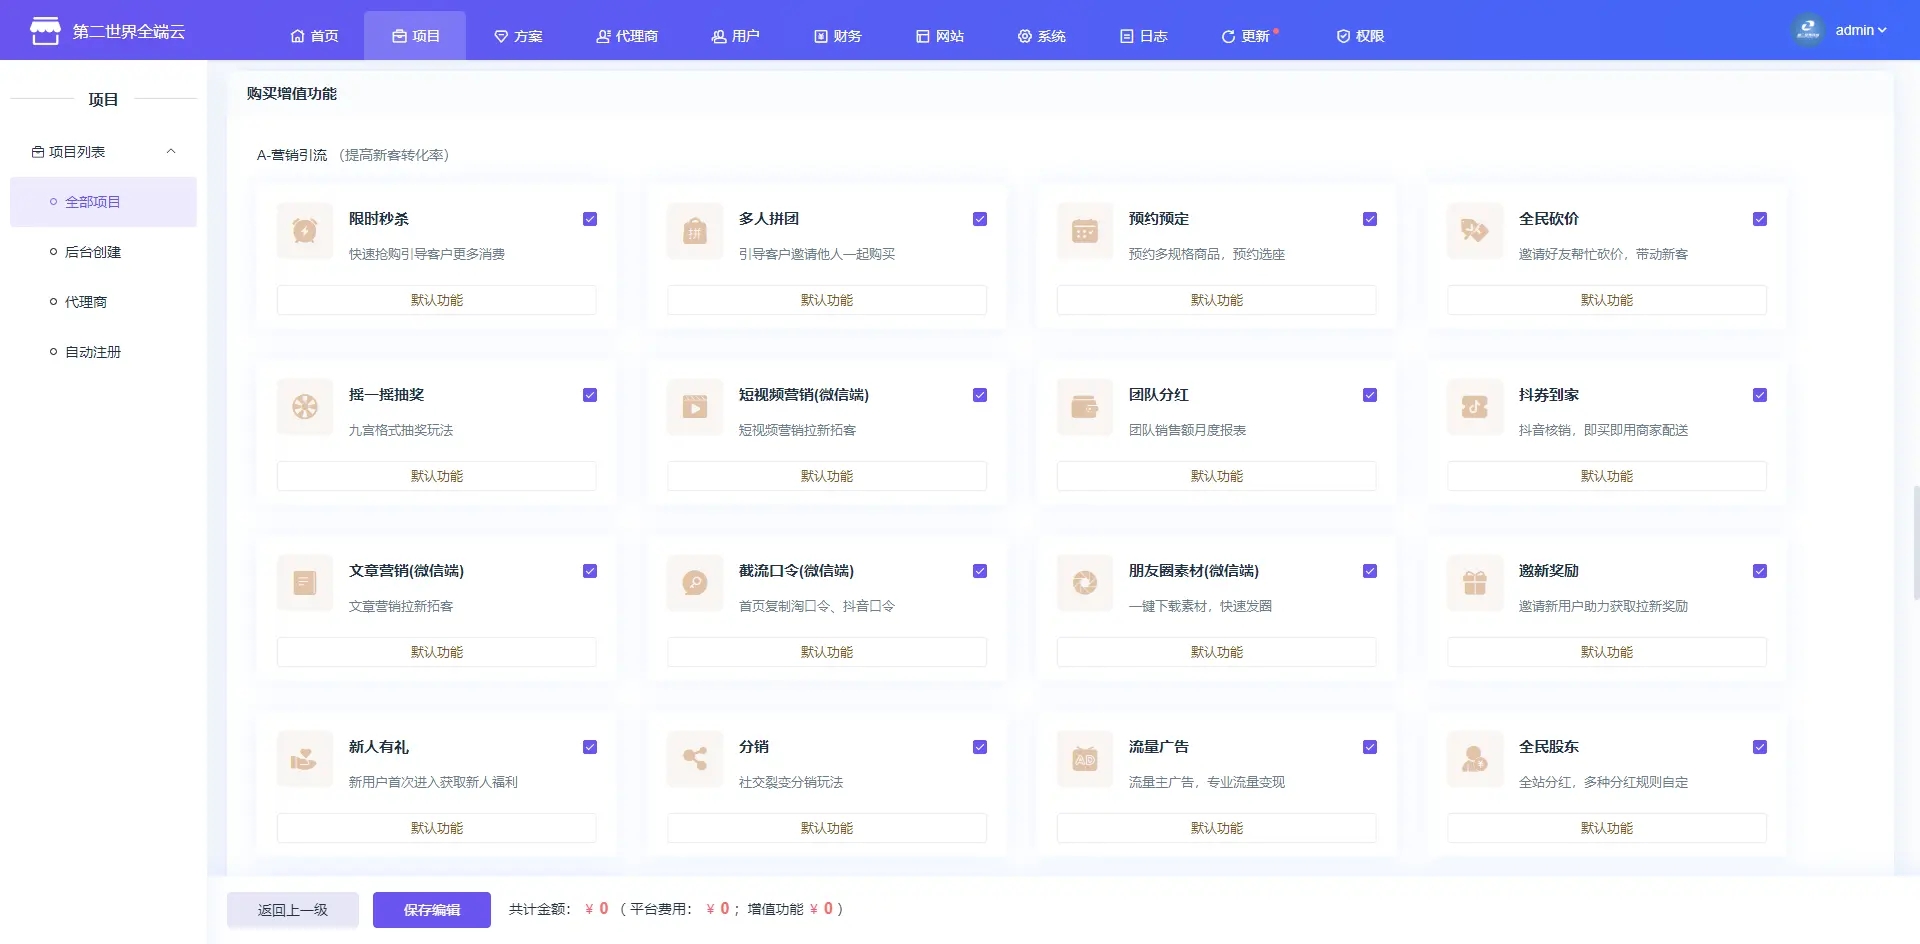Click the 抖券到家 TikTok icon
1920x944 pixels.
[x=1475, y=407]
